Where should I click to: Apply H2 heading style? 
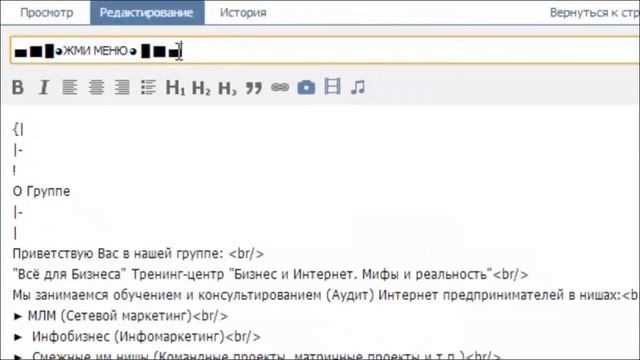pyautogui.click(x=201, y=87)
